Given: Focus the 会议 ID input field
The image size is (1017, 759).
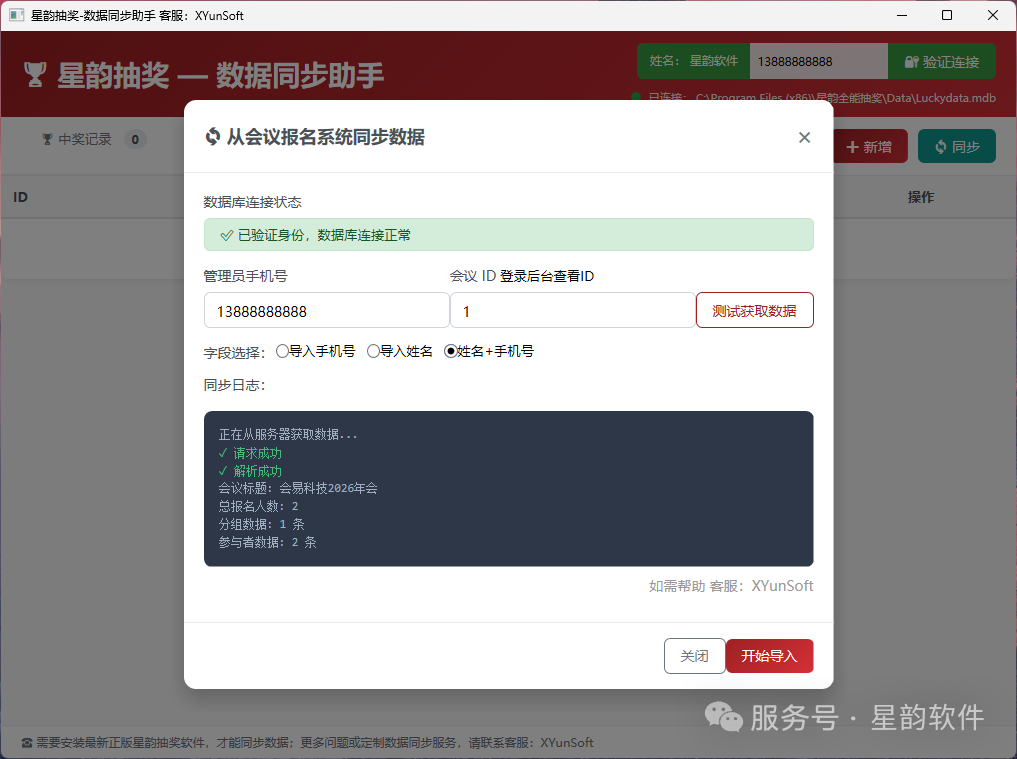Looking at the screenshot, I should (573, 311).
